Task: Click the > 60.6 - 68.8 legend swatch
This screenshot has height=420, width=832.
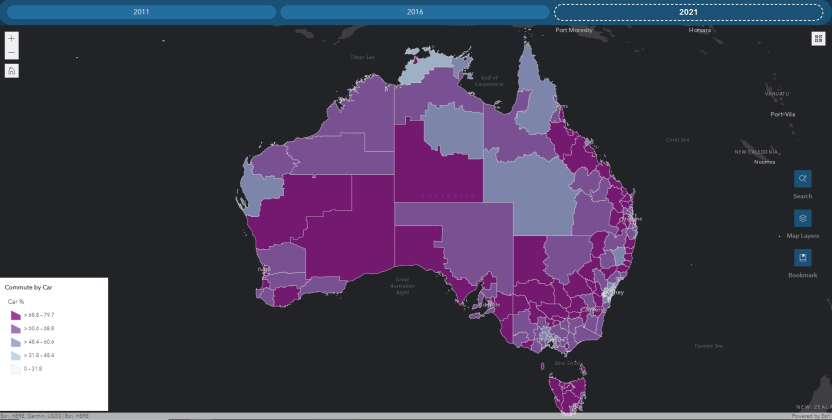Action: [14, 328]
